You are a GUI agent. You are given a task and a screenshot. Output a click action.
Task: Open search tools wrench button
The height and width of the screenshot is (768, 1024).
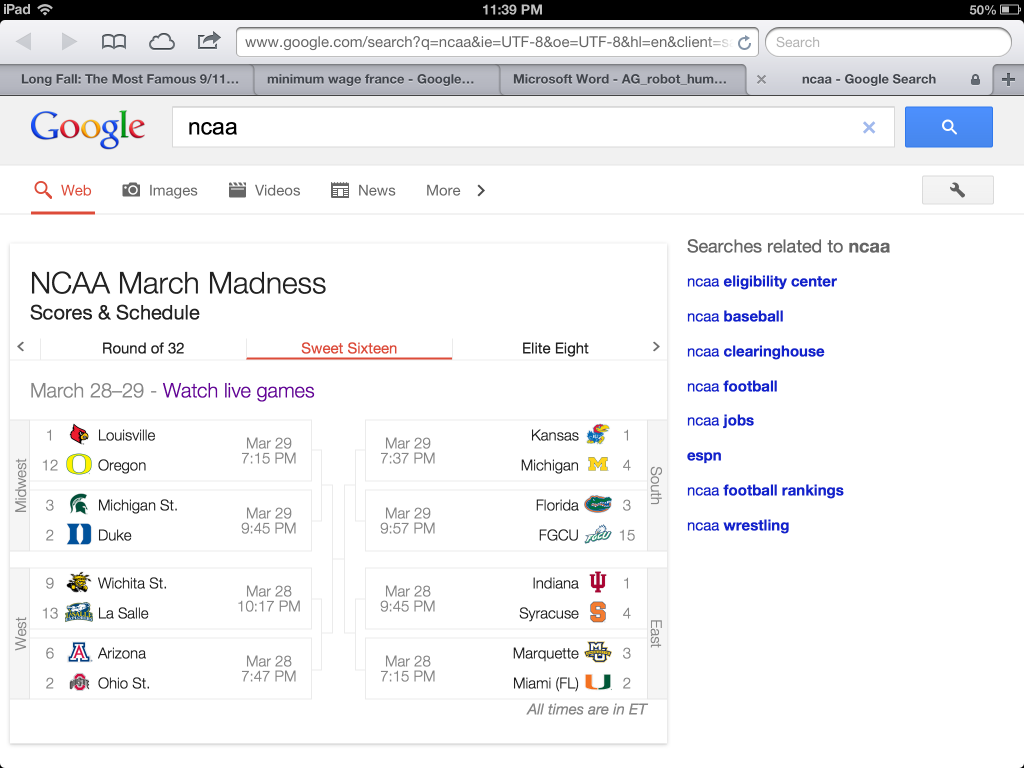point(957,190)
